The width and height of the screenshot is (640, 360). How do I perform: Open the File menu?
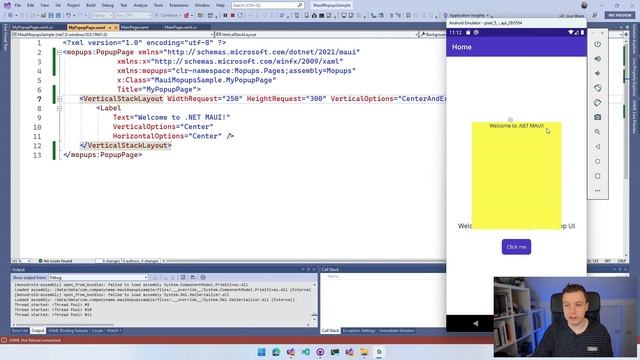[x=18, y=5]
